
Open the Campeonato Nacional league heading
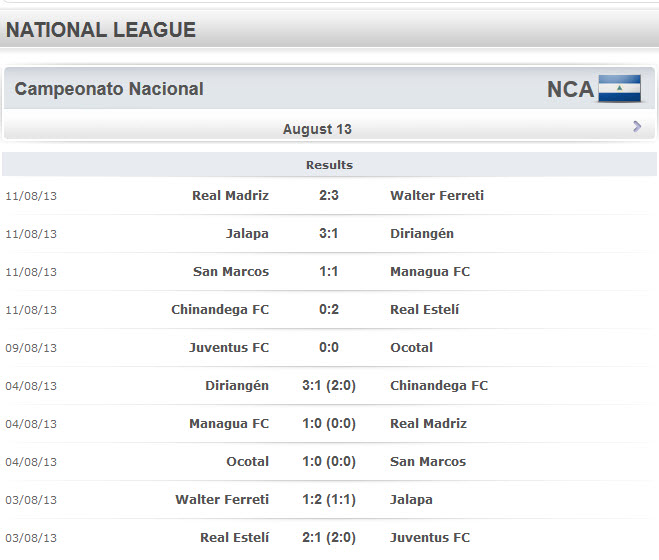tap(109, 89)
